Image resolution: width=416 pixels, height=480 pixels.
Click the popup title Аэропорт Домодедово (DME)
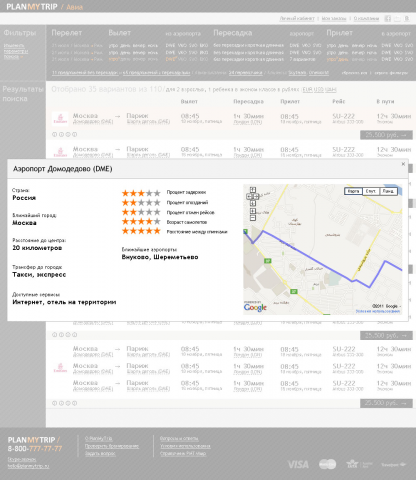[x=63, y=169]
